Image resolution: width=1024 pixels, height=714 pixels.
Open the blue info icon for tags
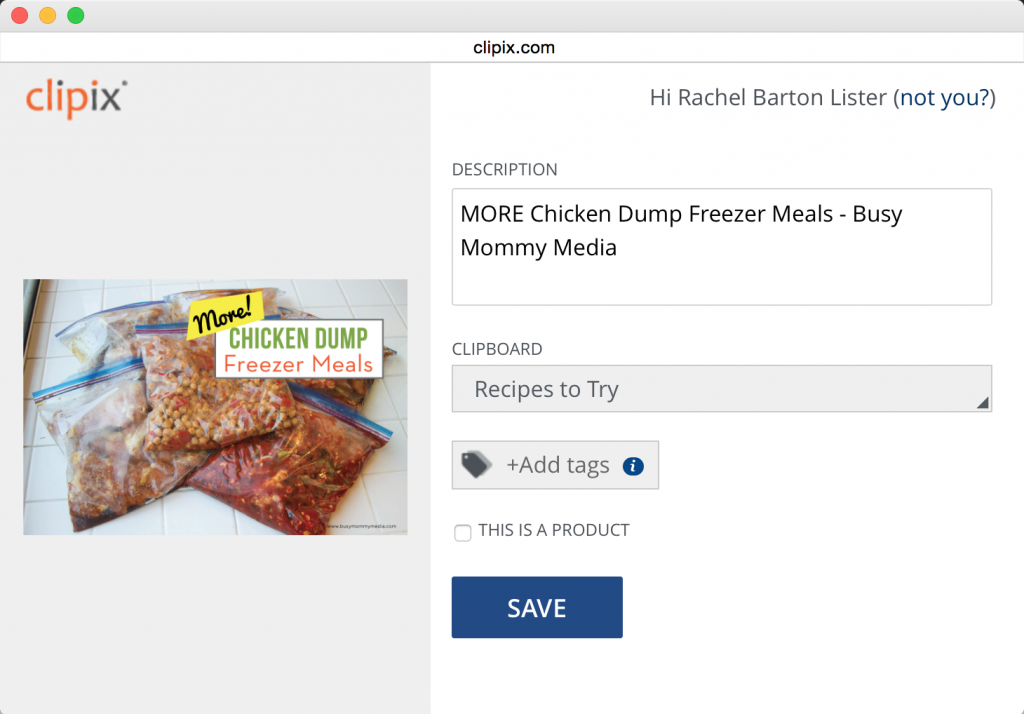tap(633, 466)
